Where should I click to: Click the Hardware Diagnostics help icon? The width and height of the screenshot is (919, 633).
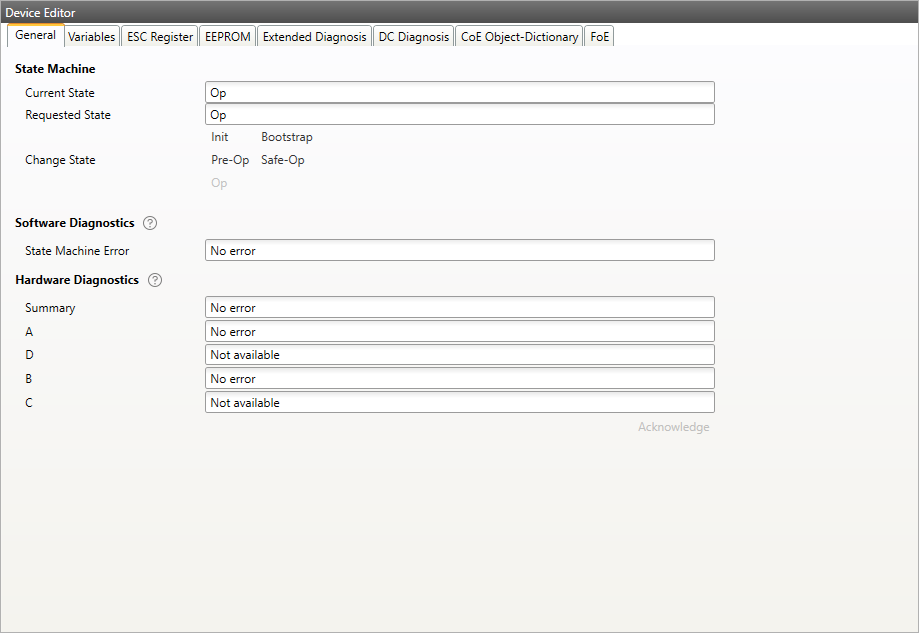155,280
